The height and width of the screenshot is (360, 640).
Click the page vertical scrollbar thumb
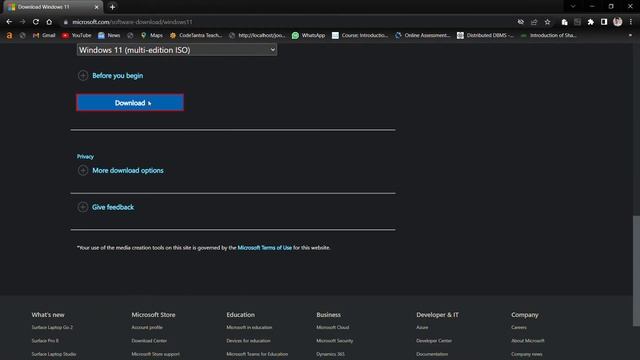[636, 271]
